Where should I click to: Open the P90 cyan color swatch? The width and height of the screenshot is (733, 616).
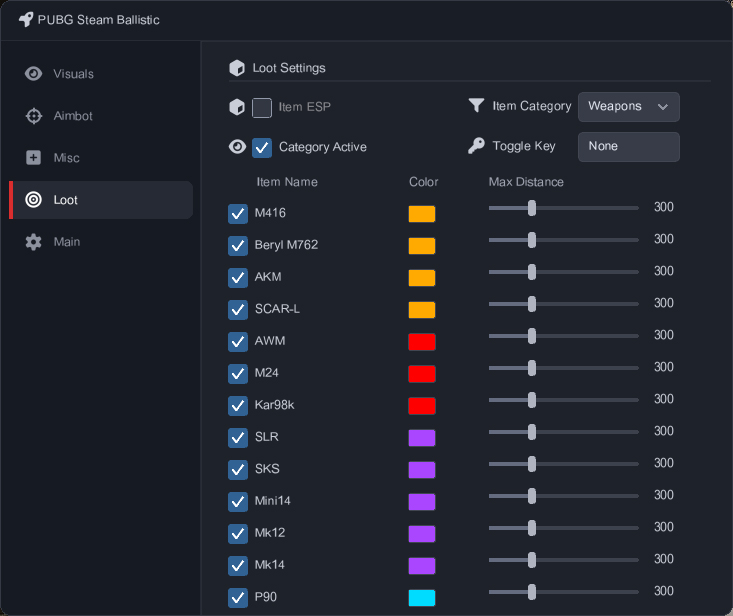coord(422,598)
